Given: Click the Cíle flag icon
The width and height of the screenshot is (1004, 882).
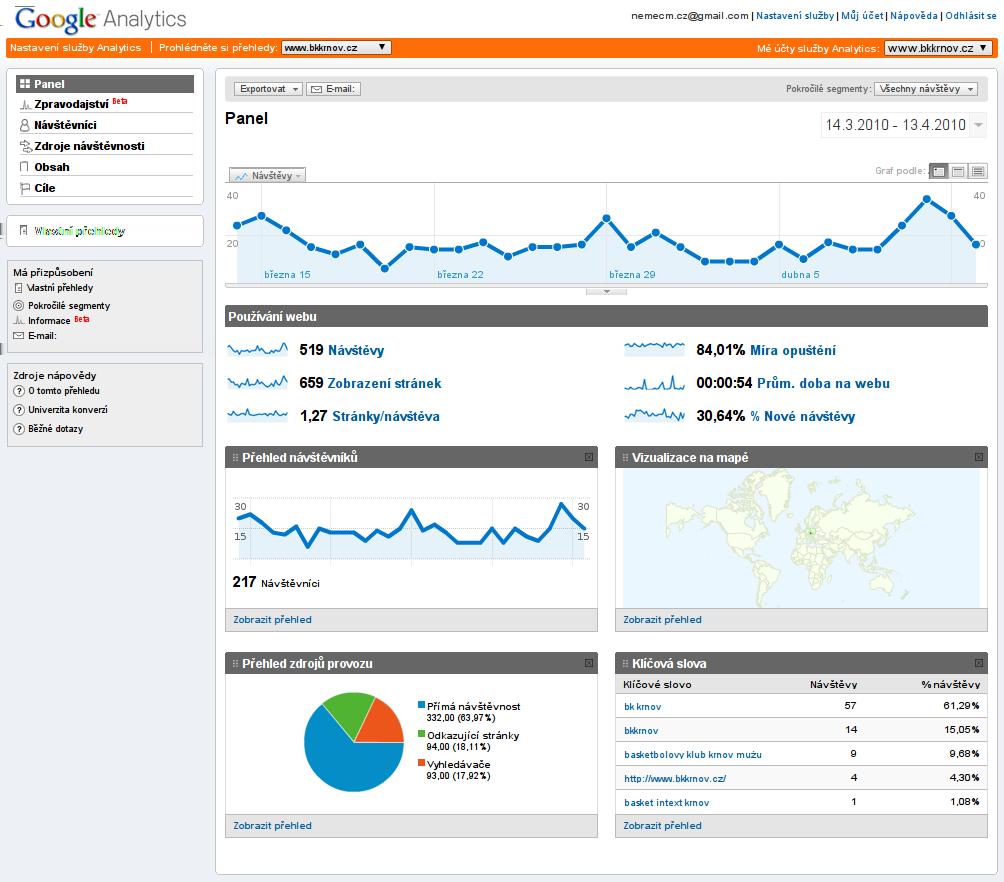Looking at the screenshot, I should tap(25, 188).
